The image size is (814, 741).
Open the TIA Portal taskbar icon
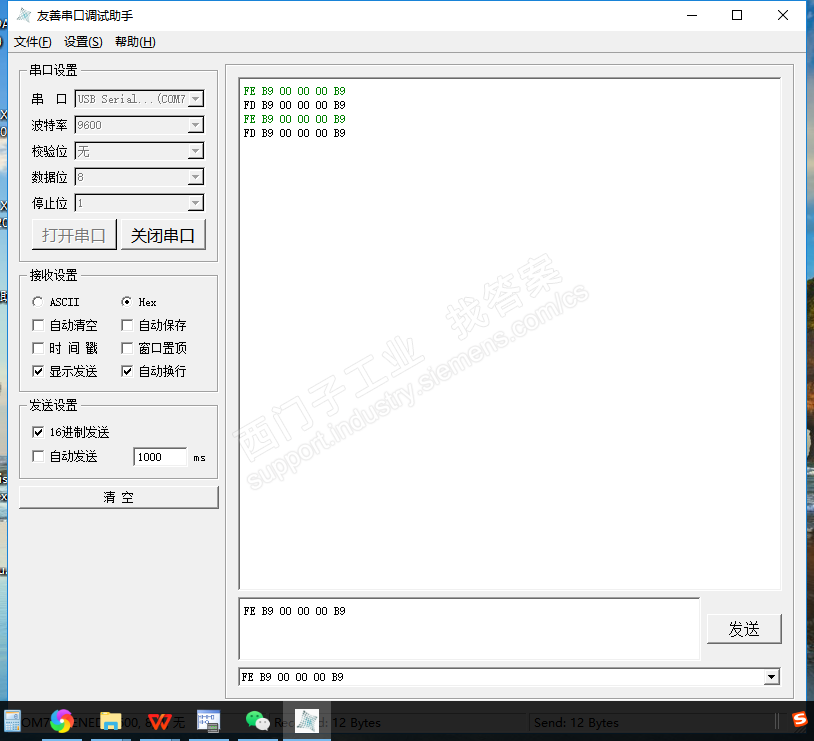(x=209, y=721)
